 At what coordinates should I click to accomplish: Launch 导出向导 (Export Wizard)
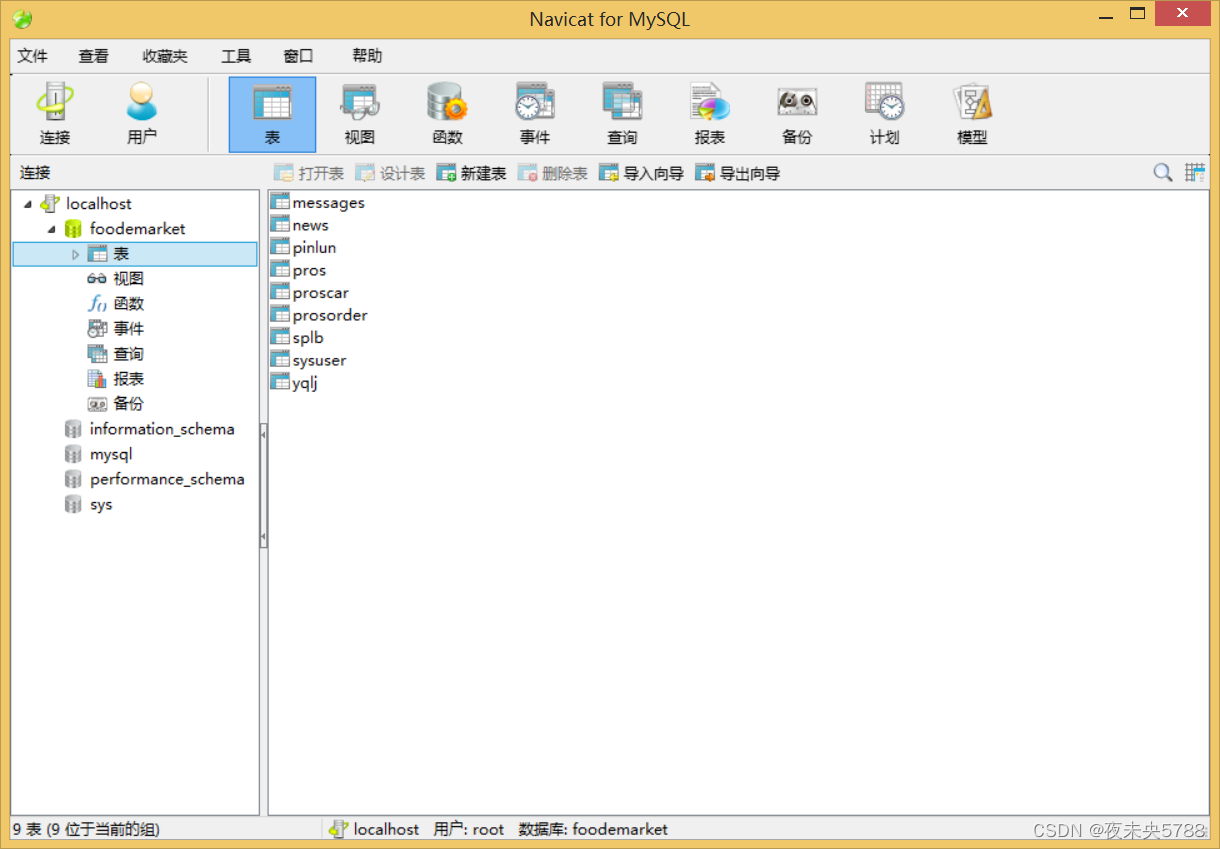click(737, 173)
